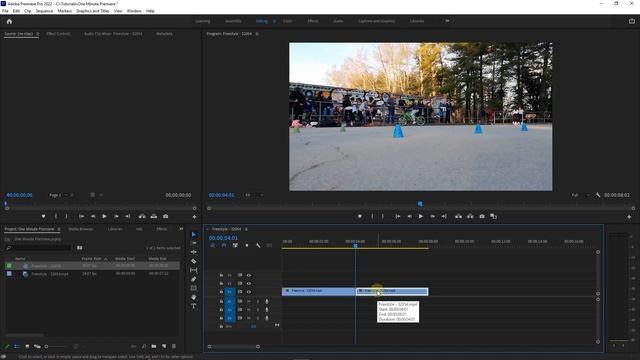Image resolution: width=640 pixels, height=360 pixels.
Task: Export a frame from the Source monitor
Action: [x=165, y=216]
